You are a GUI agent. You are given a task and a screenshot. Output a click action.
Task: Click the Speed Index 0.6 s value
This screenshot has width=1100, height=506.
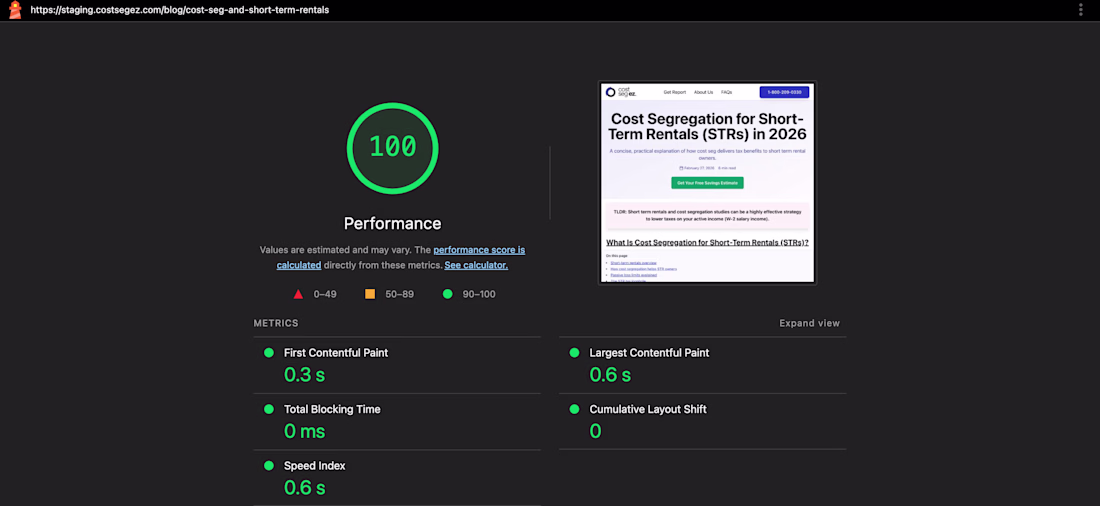click(304, 488)
